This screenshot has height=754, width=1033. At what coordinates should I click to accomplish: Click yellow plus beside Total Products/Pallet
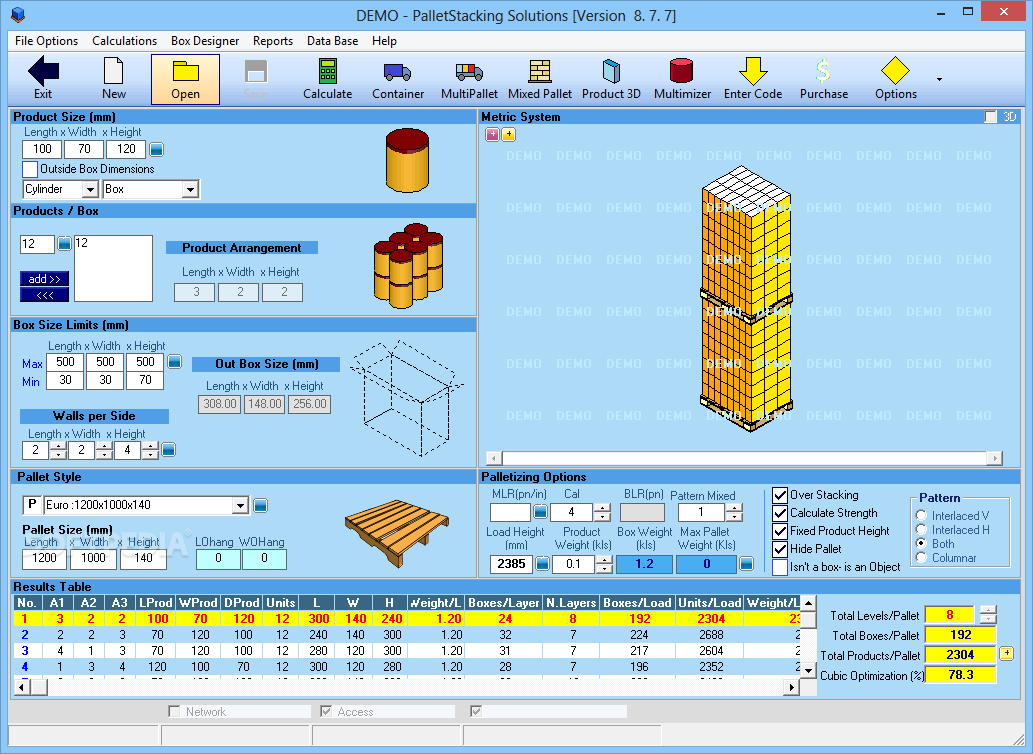pos(1006,654)
